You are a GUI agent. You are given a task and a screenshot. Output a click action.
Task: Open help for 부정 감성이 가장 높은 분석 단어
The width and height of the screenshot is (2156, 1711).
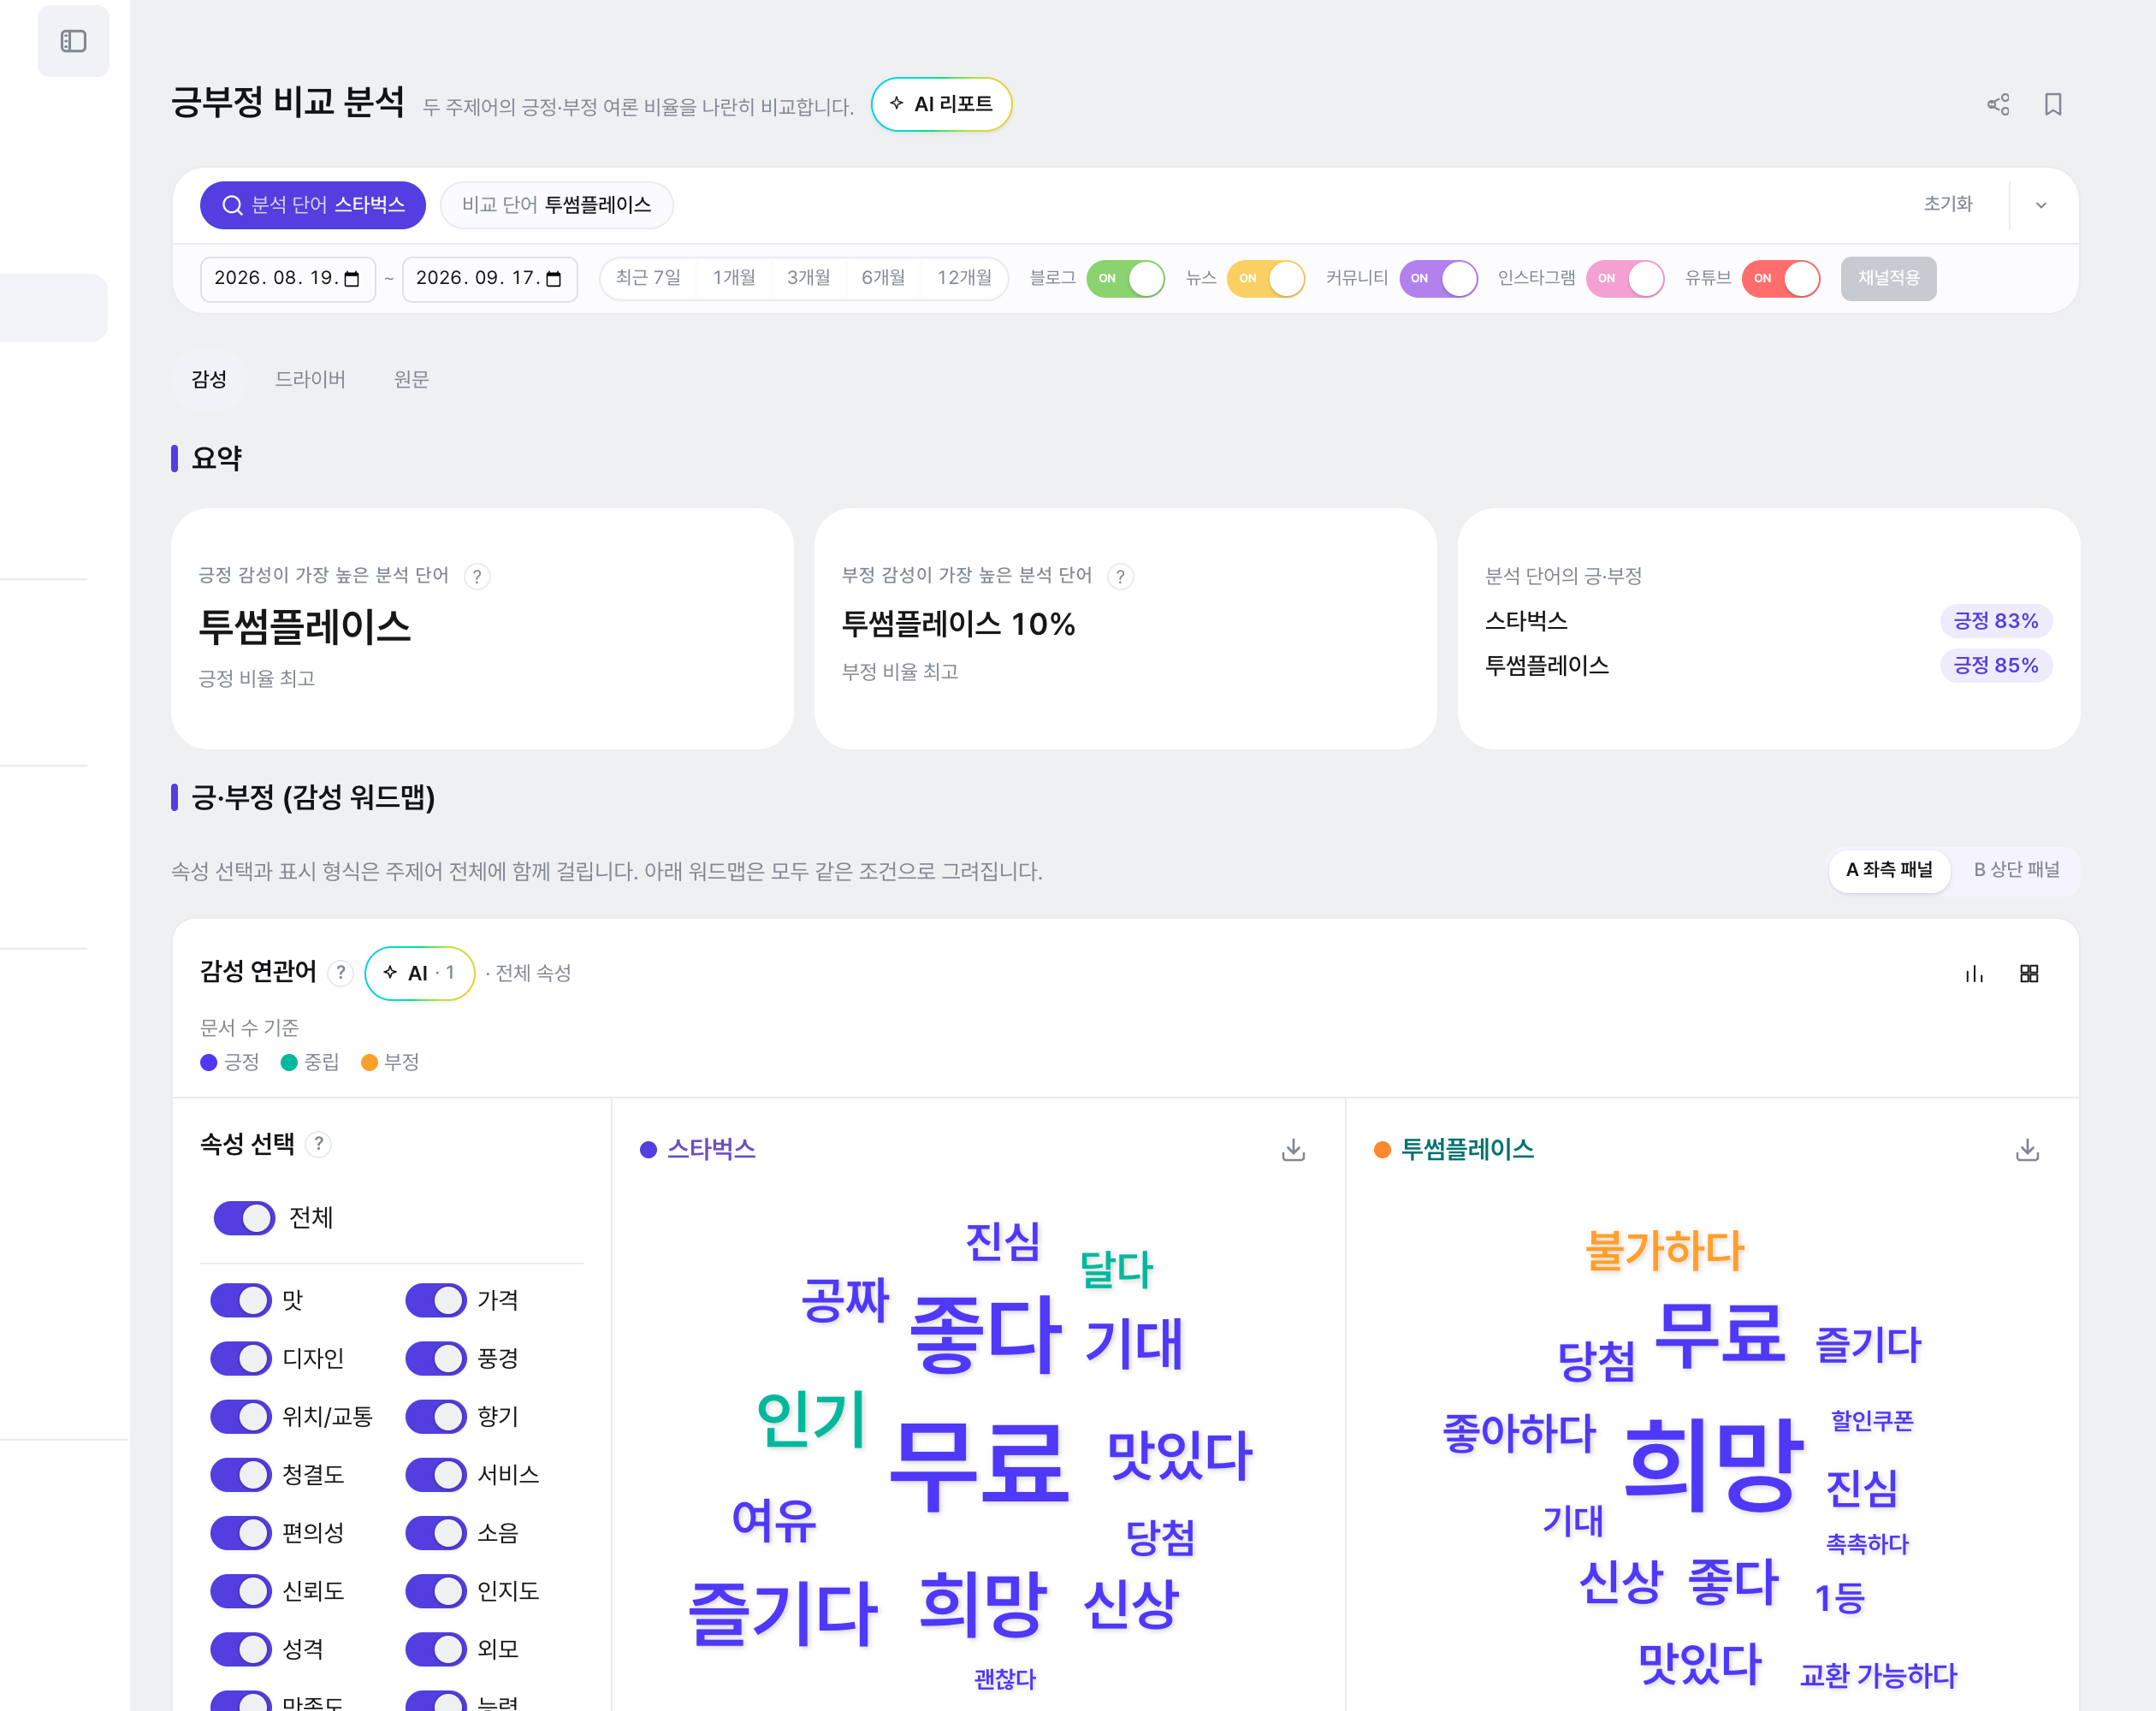pyautogui.click(x=1121, y=576)
